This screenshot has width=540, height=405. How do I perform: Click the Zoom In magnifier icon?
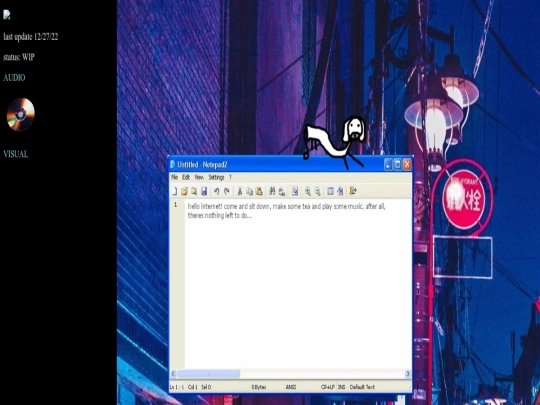[x=308, y=191]
